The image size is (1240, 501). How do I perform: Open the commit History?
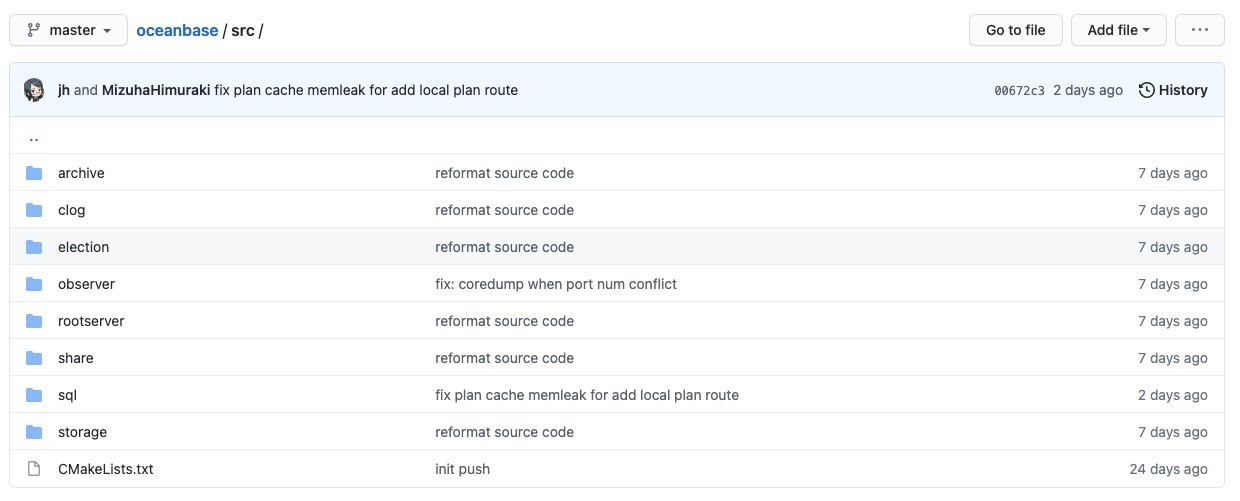pos(1173,90)
